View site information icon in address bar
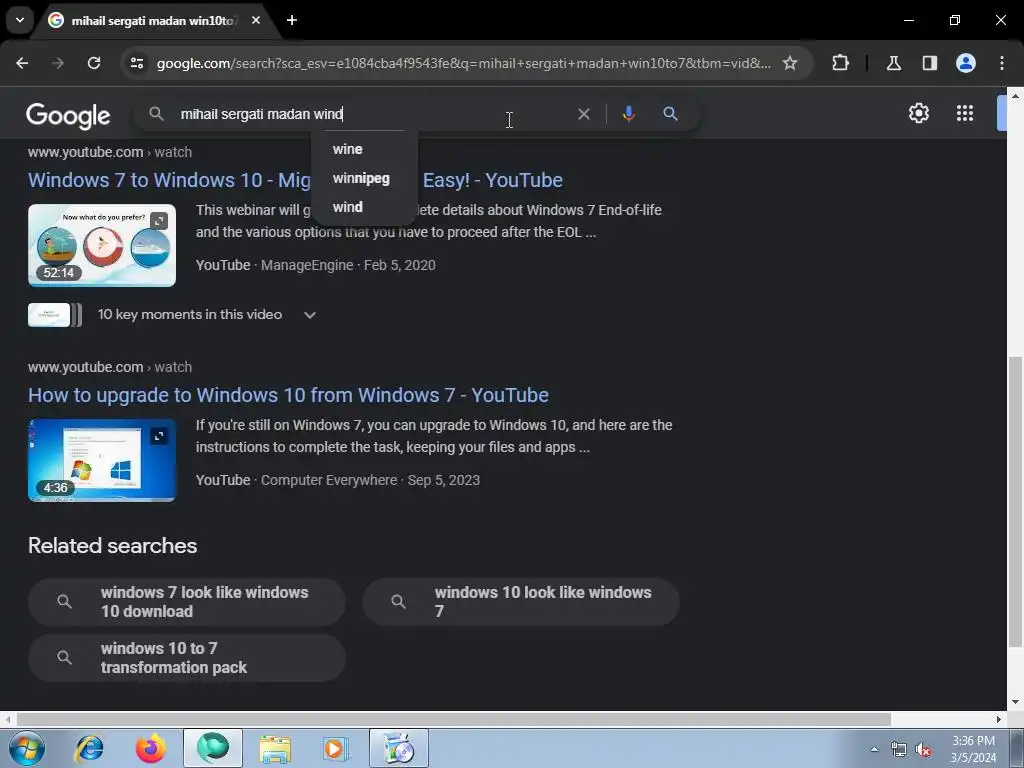 [x=137, y=63]
